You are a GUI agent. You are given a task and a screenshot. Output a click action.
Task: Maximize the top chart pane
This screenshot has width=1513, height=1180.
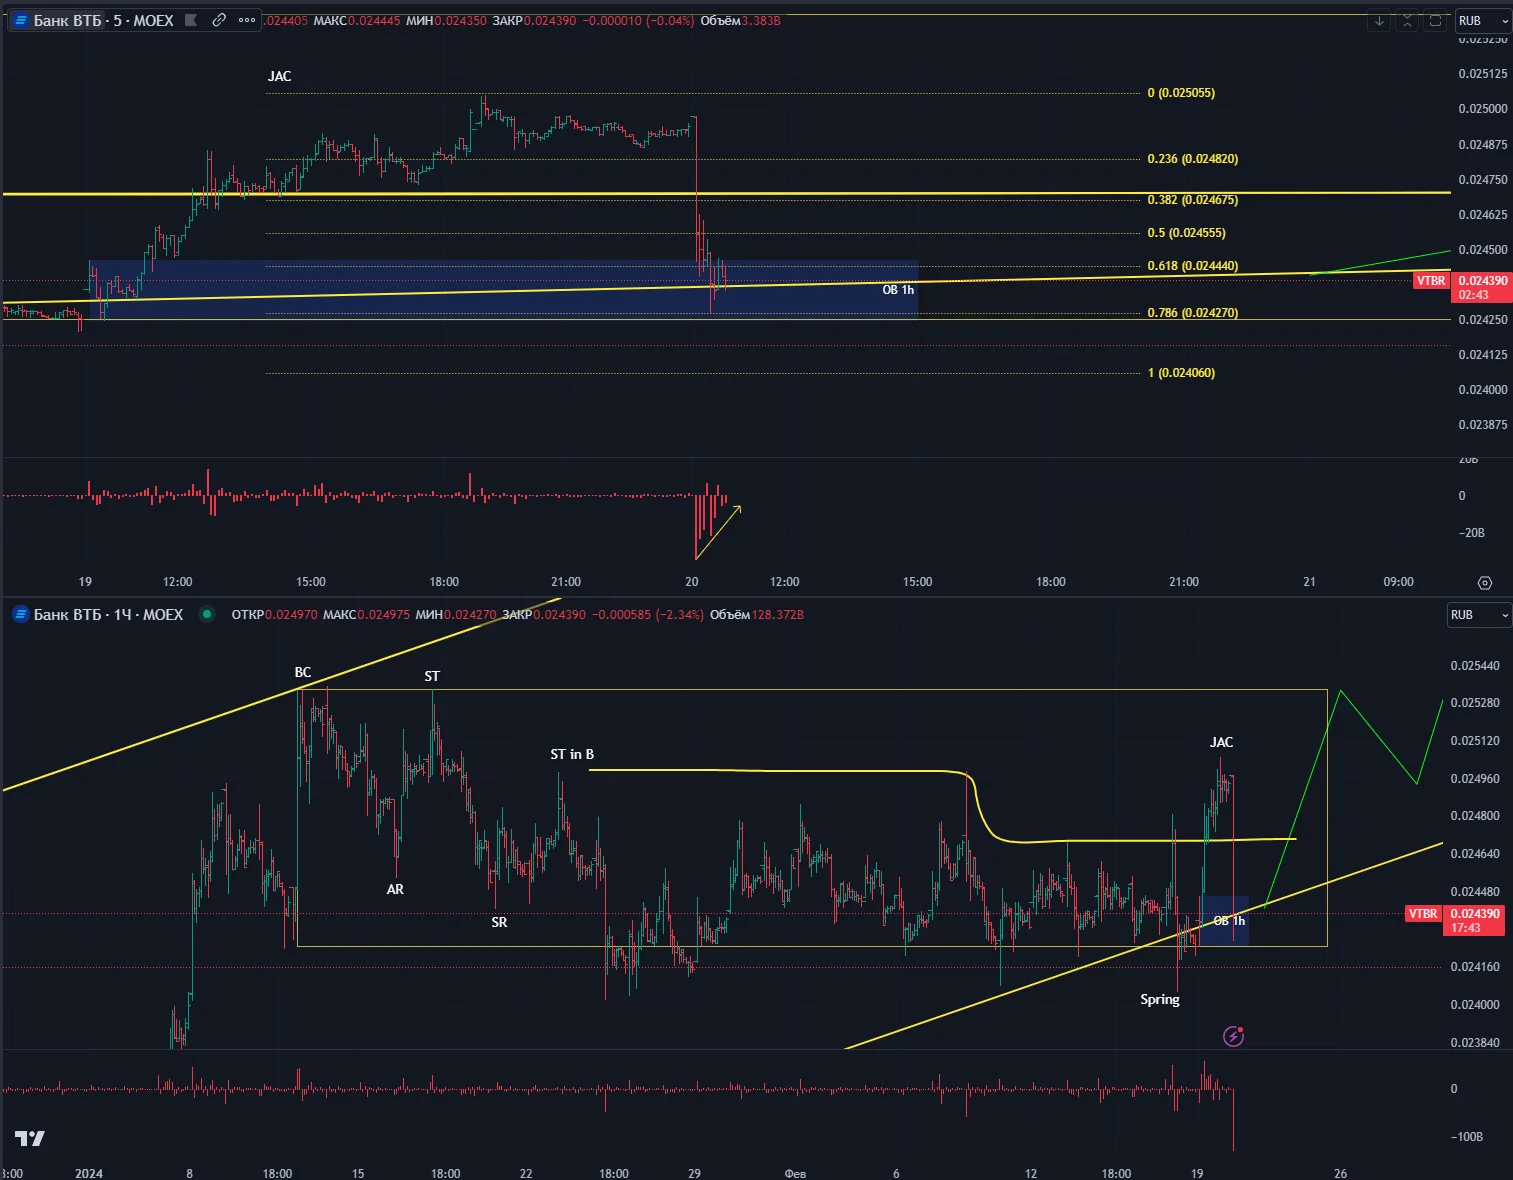[x=1435, y=21]
